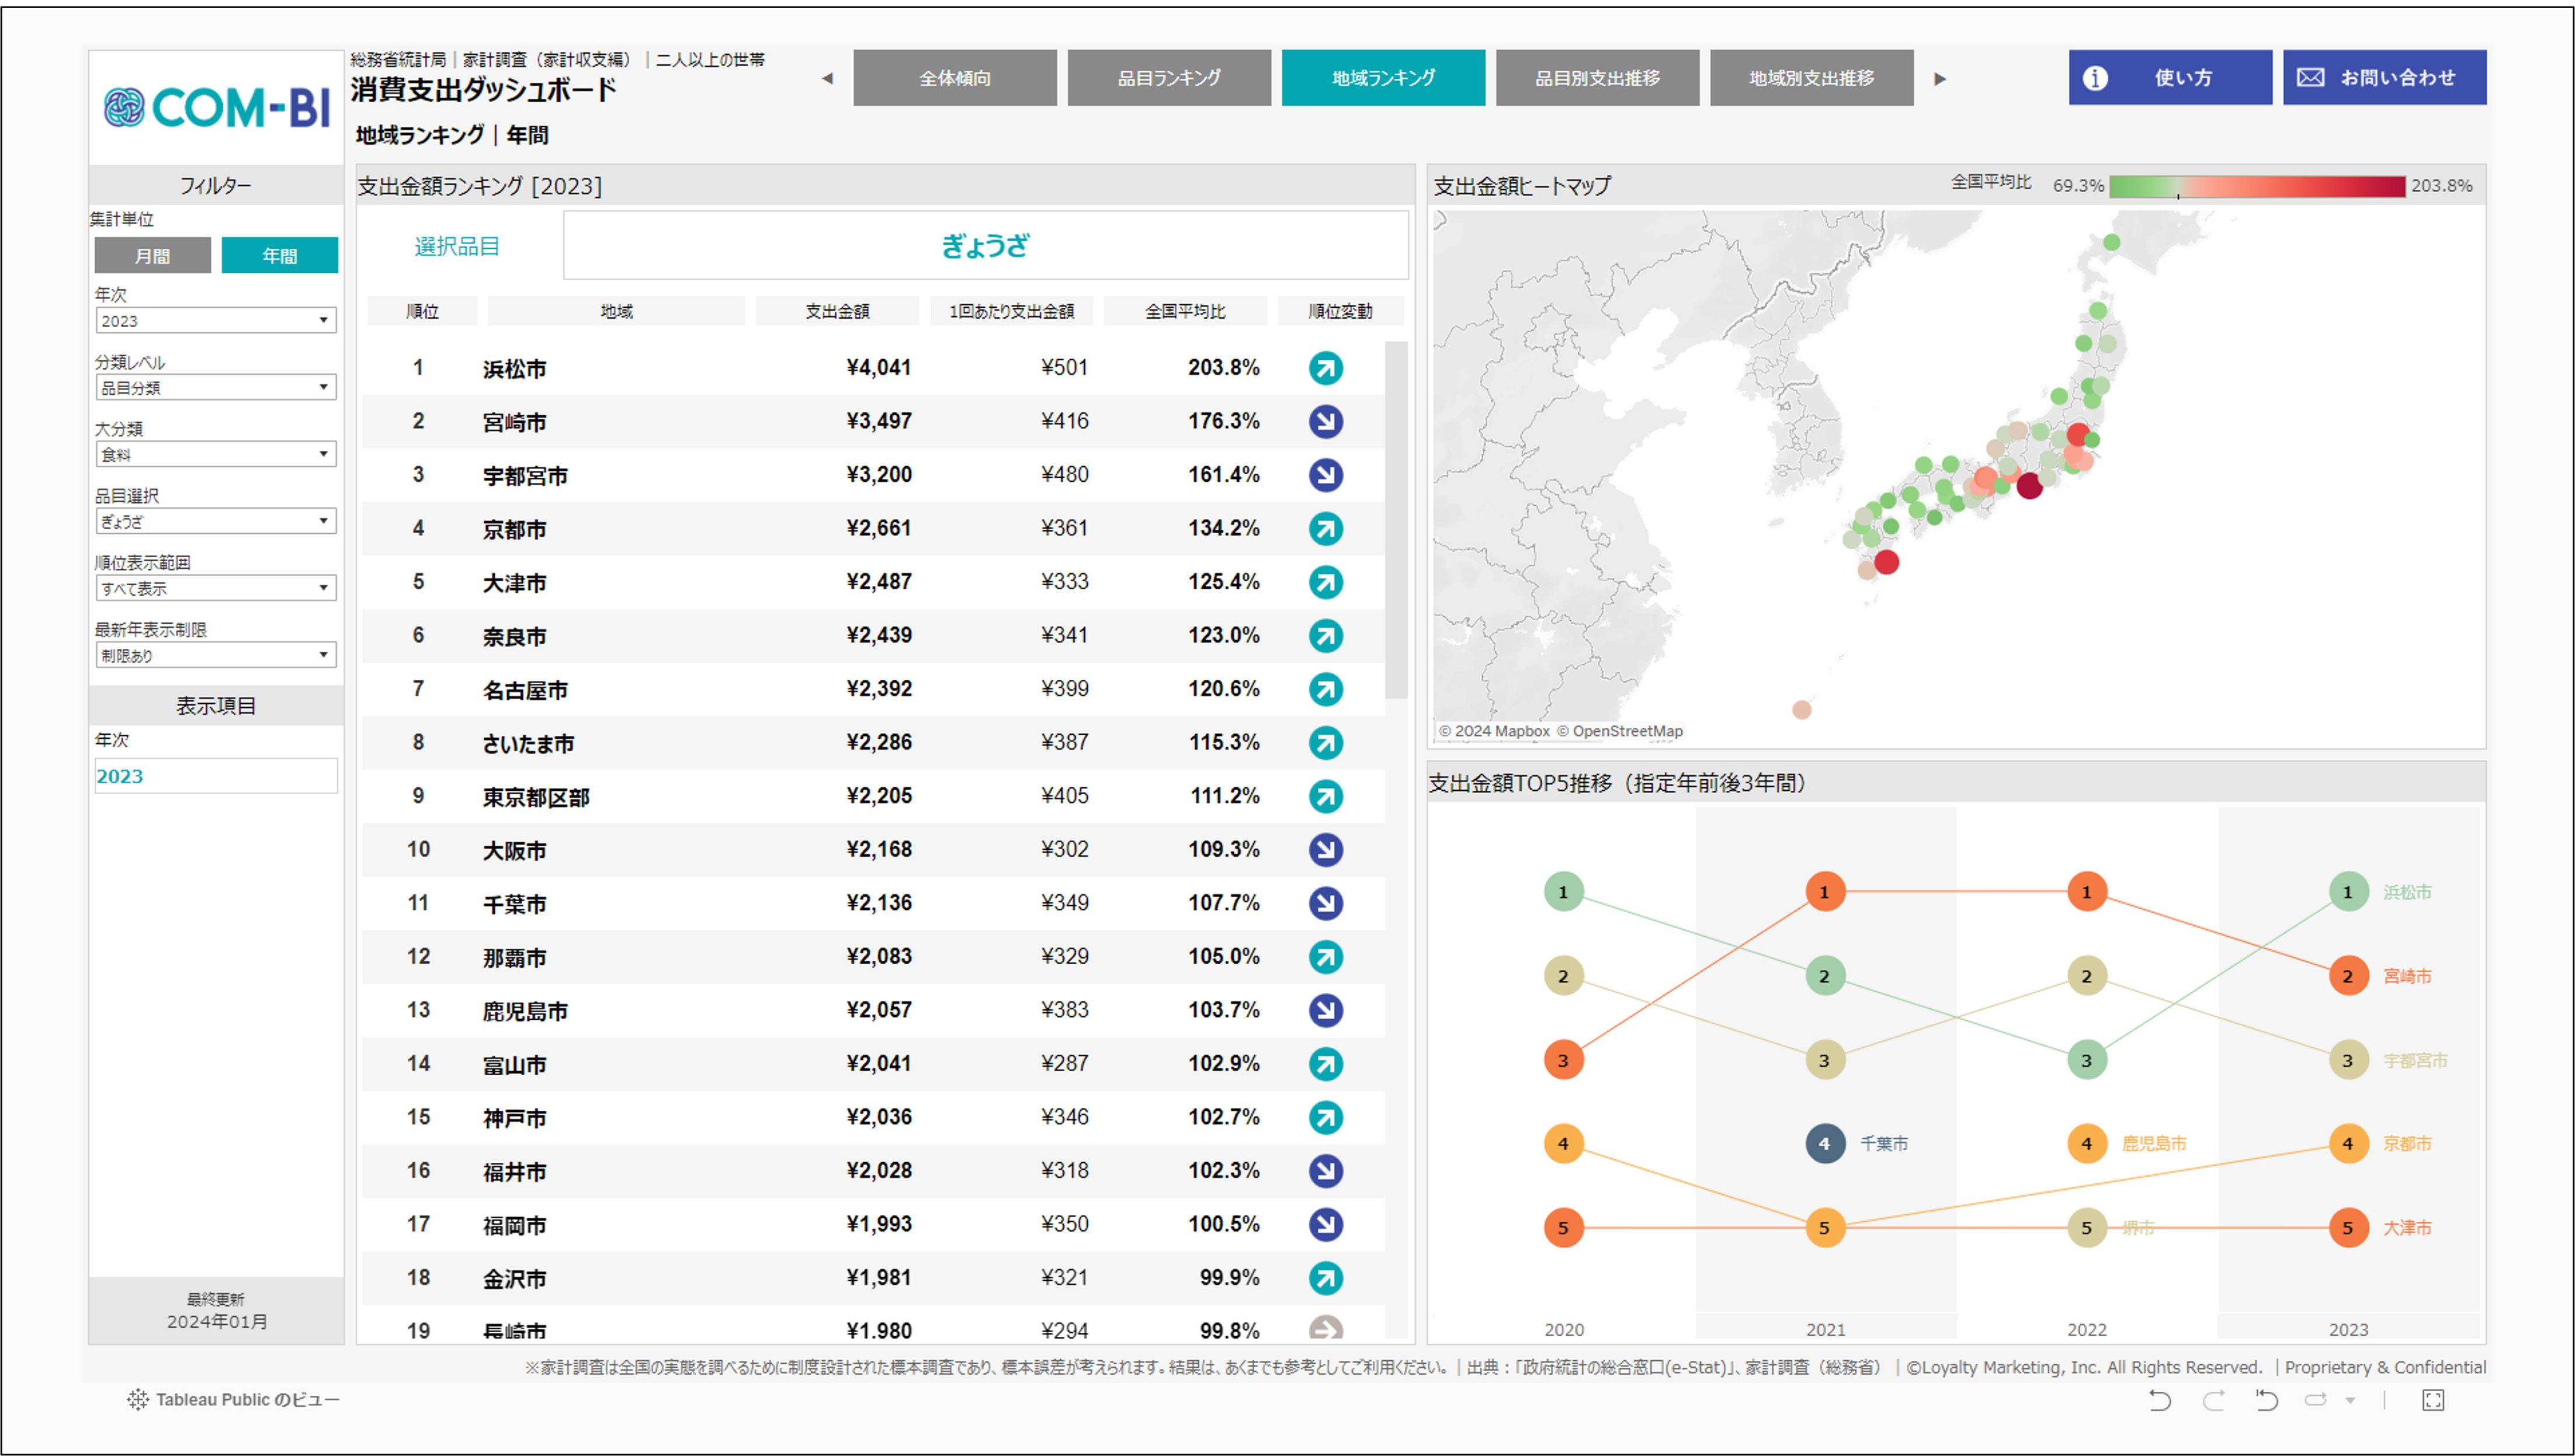Click the downward rank-change icon for 宮崎市
Image resolution: width=2575 pixels, height=1456 pixels.
[1325, 422]
